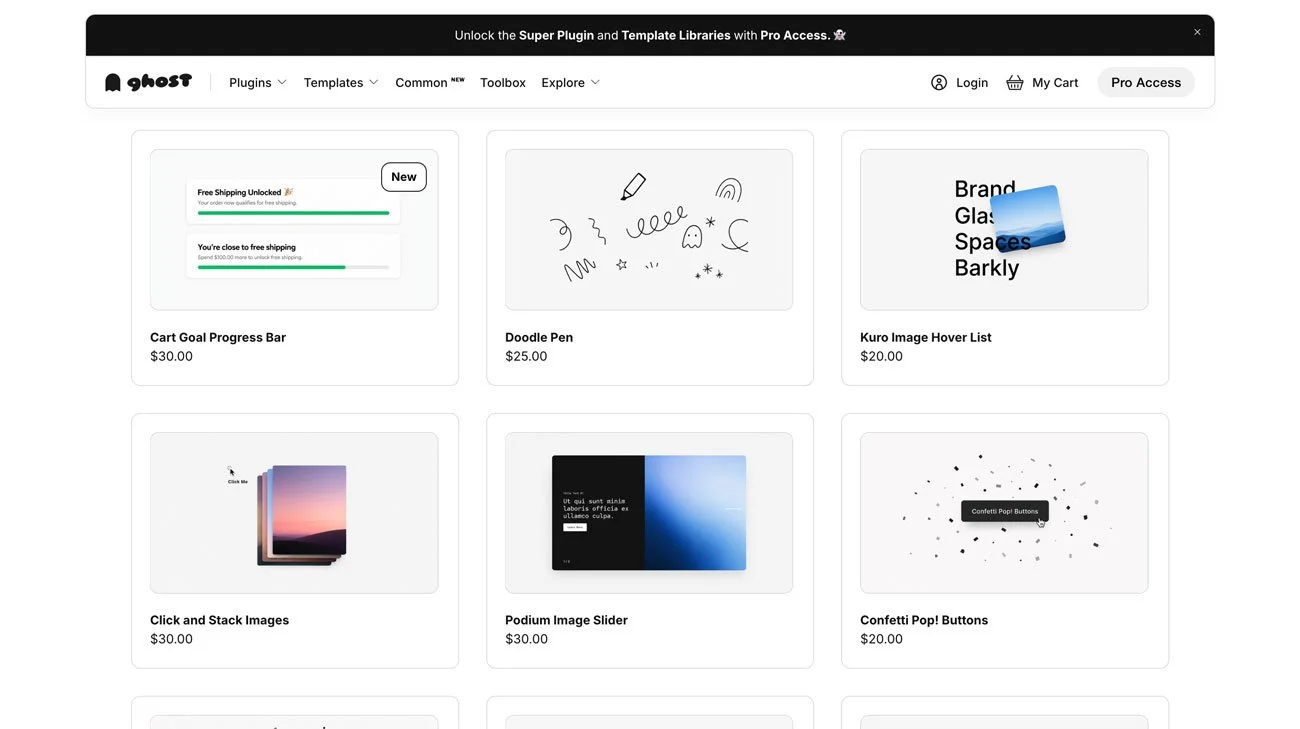Open the Cart Goal Progress Bar thumbnail

pos(294,230)
